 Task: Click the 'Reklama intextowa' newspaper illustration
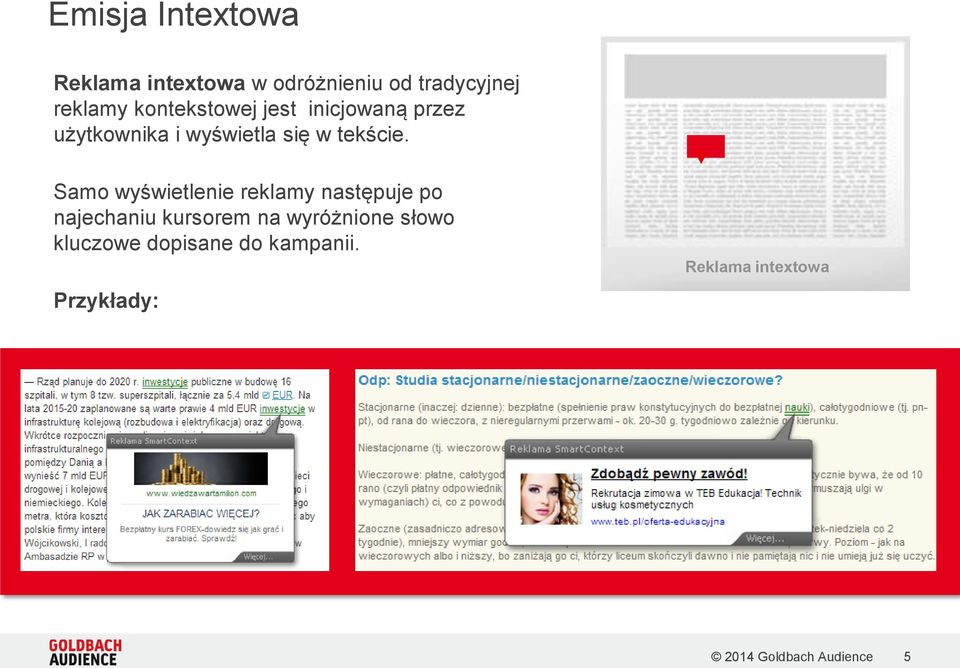[755, 163]
